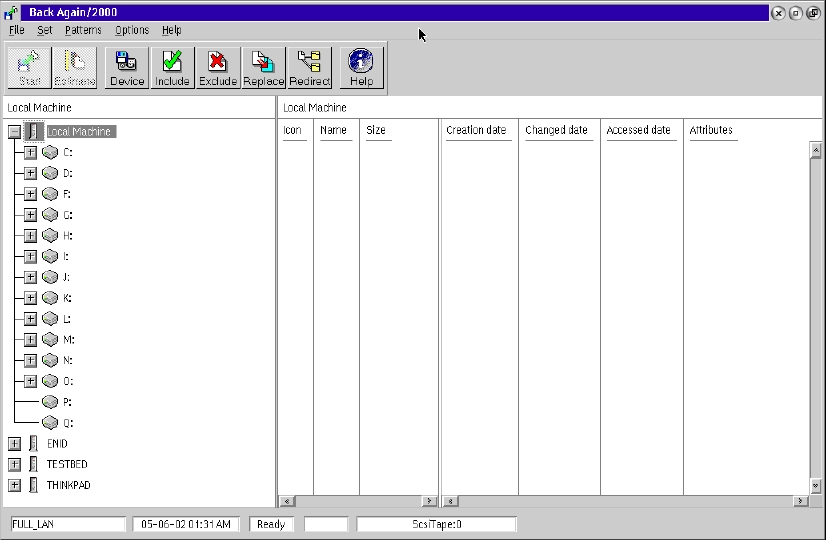Select the F: drive icon
This screenshot has height=540, width=826.
point(50,194)
